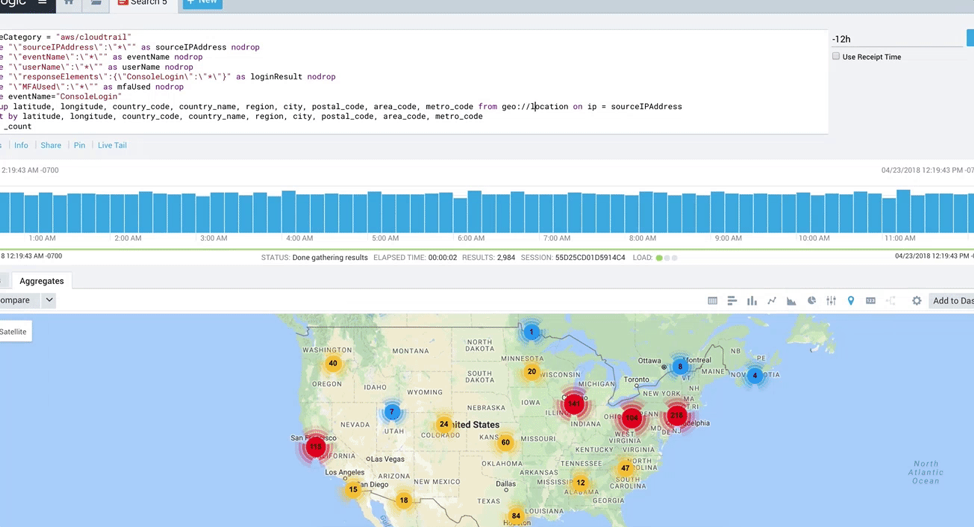
Task: Open the Compare dropdown arrow
Action: 49,300
